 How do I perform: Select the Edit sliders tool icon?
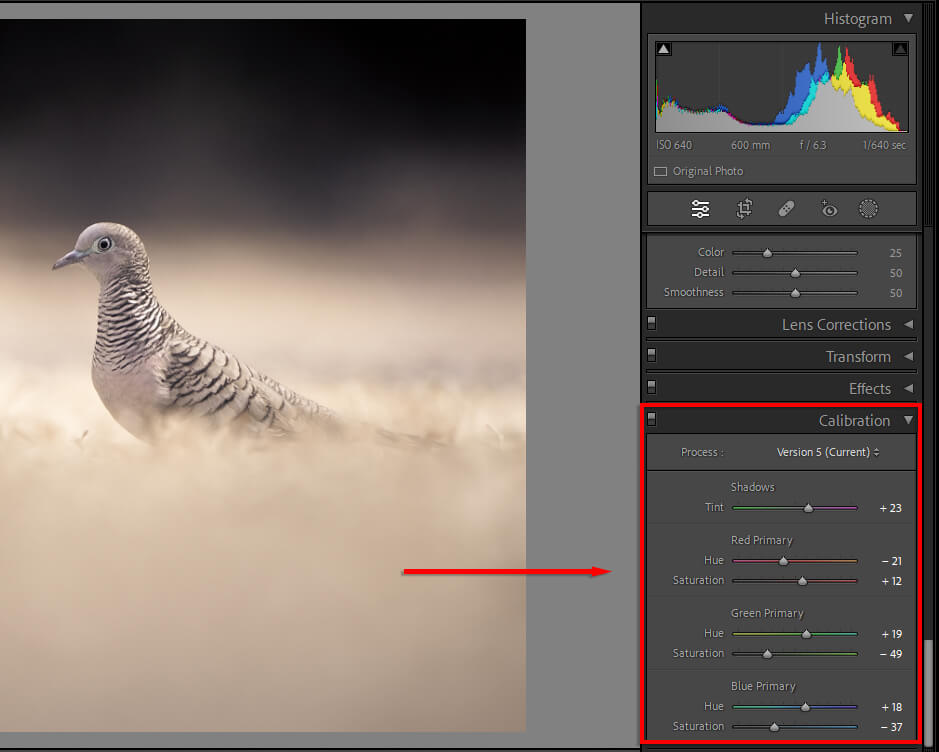[700, 209]
